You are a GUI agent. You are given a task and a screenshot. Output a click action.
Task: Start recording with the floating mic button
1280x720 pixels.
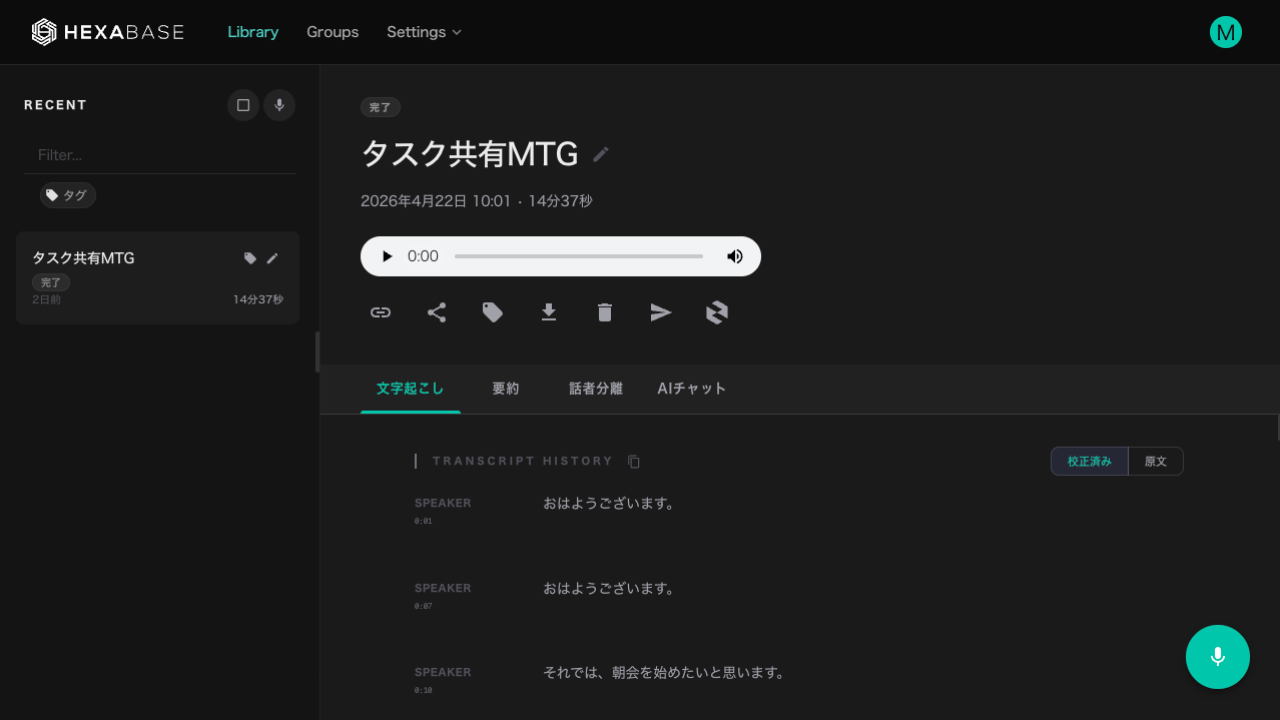pyautogui.click(x=1218, y=657)
